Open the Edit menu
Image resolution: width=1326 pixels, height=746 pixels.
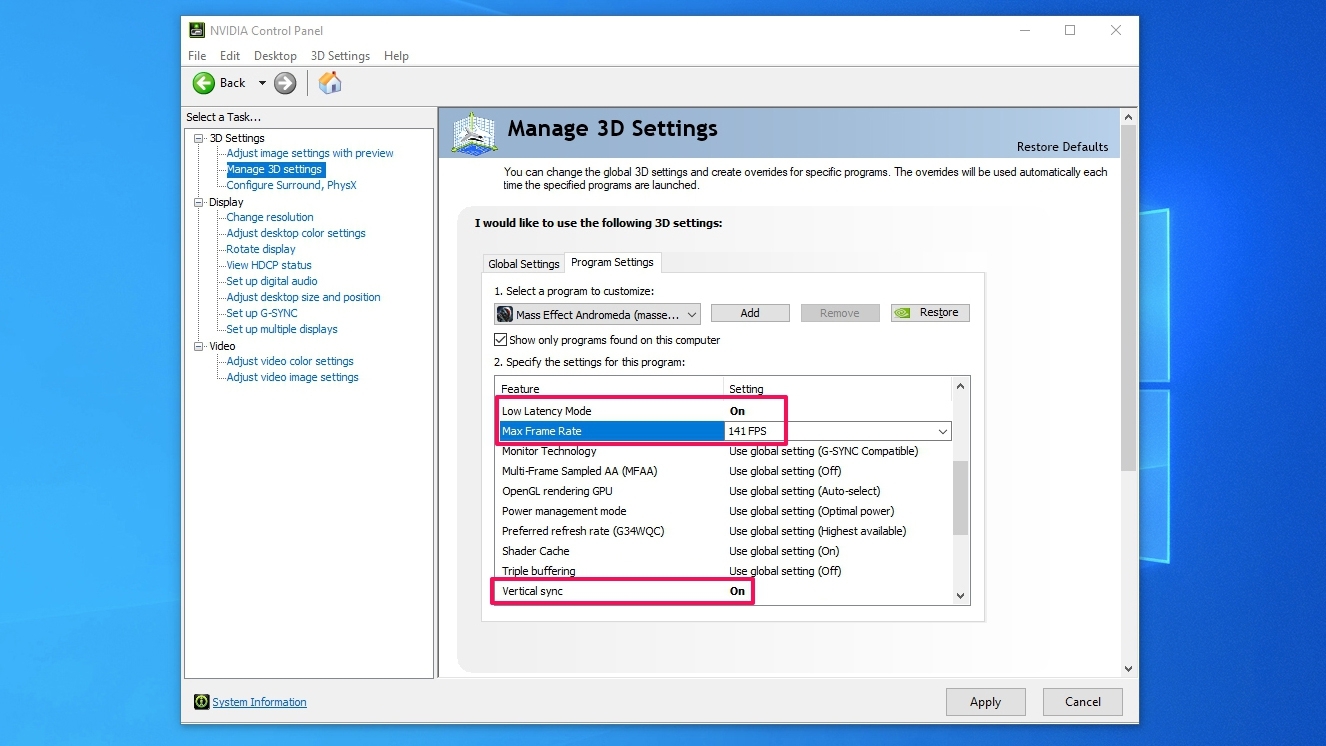[x=230, y=56]
